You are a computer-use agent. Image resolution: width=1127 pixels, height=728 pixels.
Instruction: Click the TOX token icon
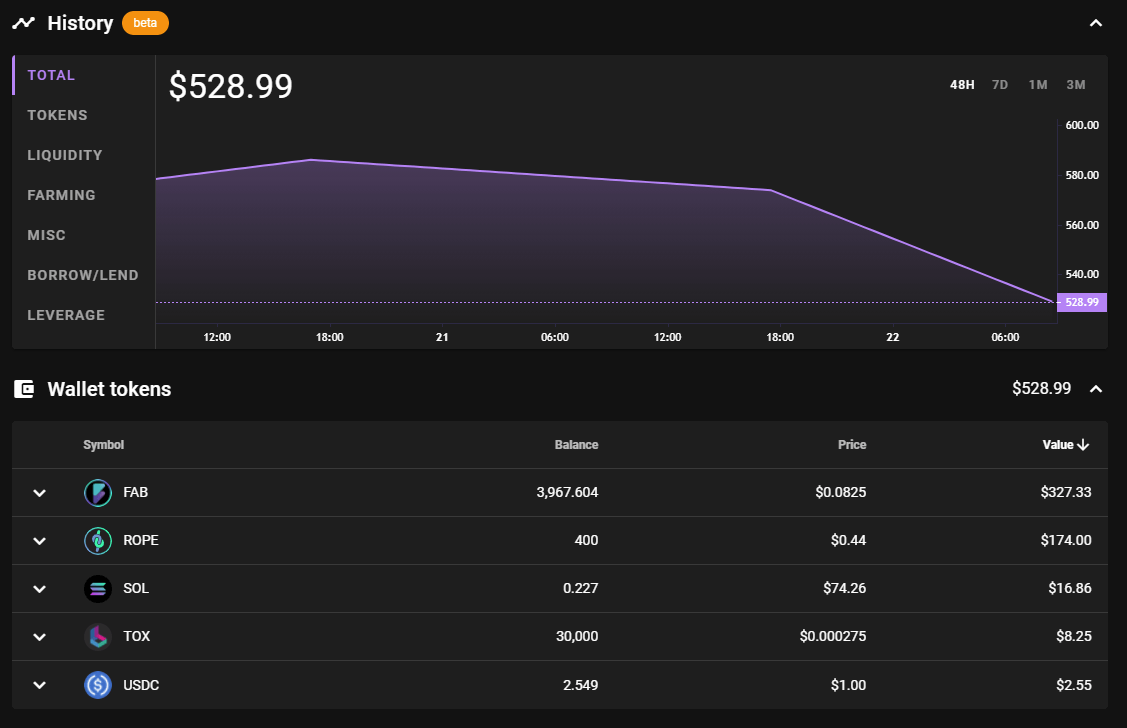tap(97, 636)
